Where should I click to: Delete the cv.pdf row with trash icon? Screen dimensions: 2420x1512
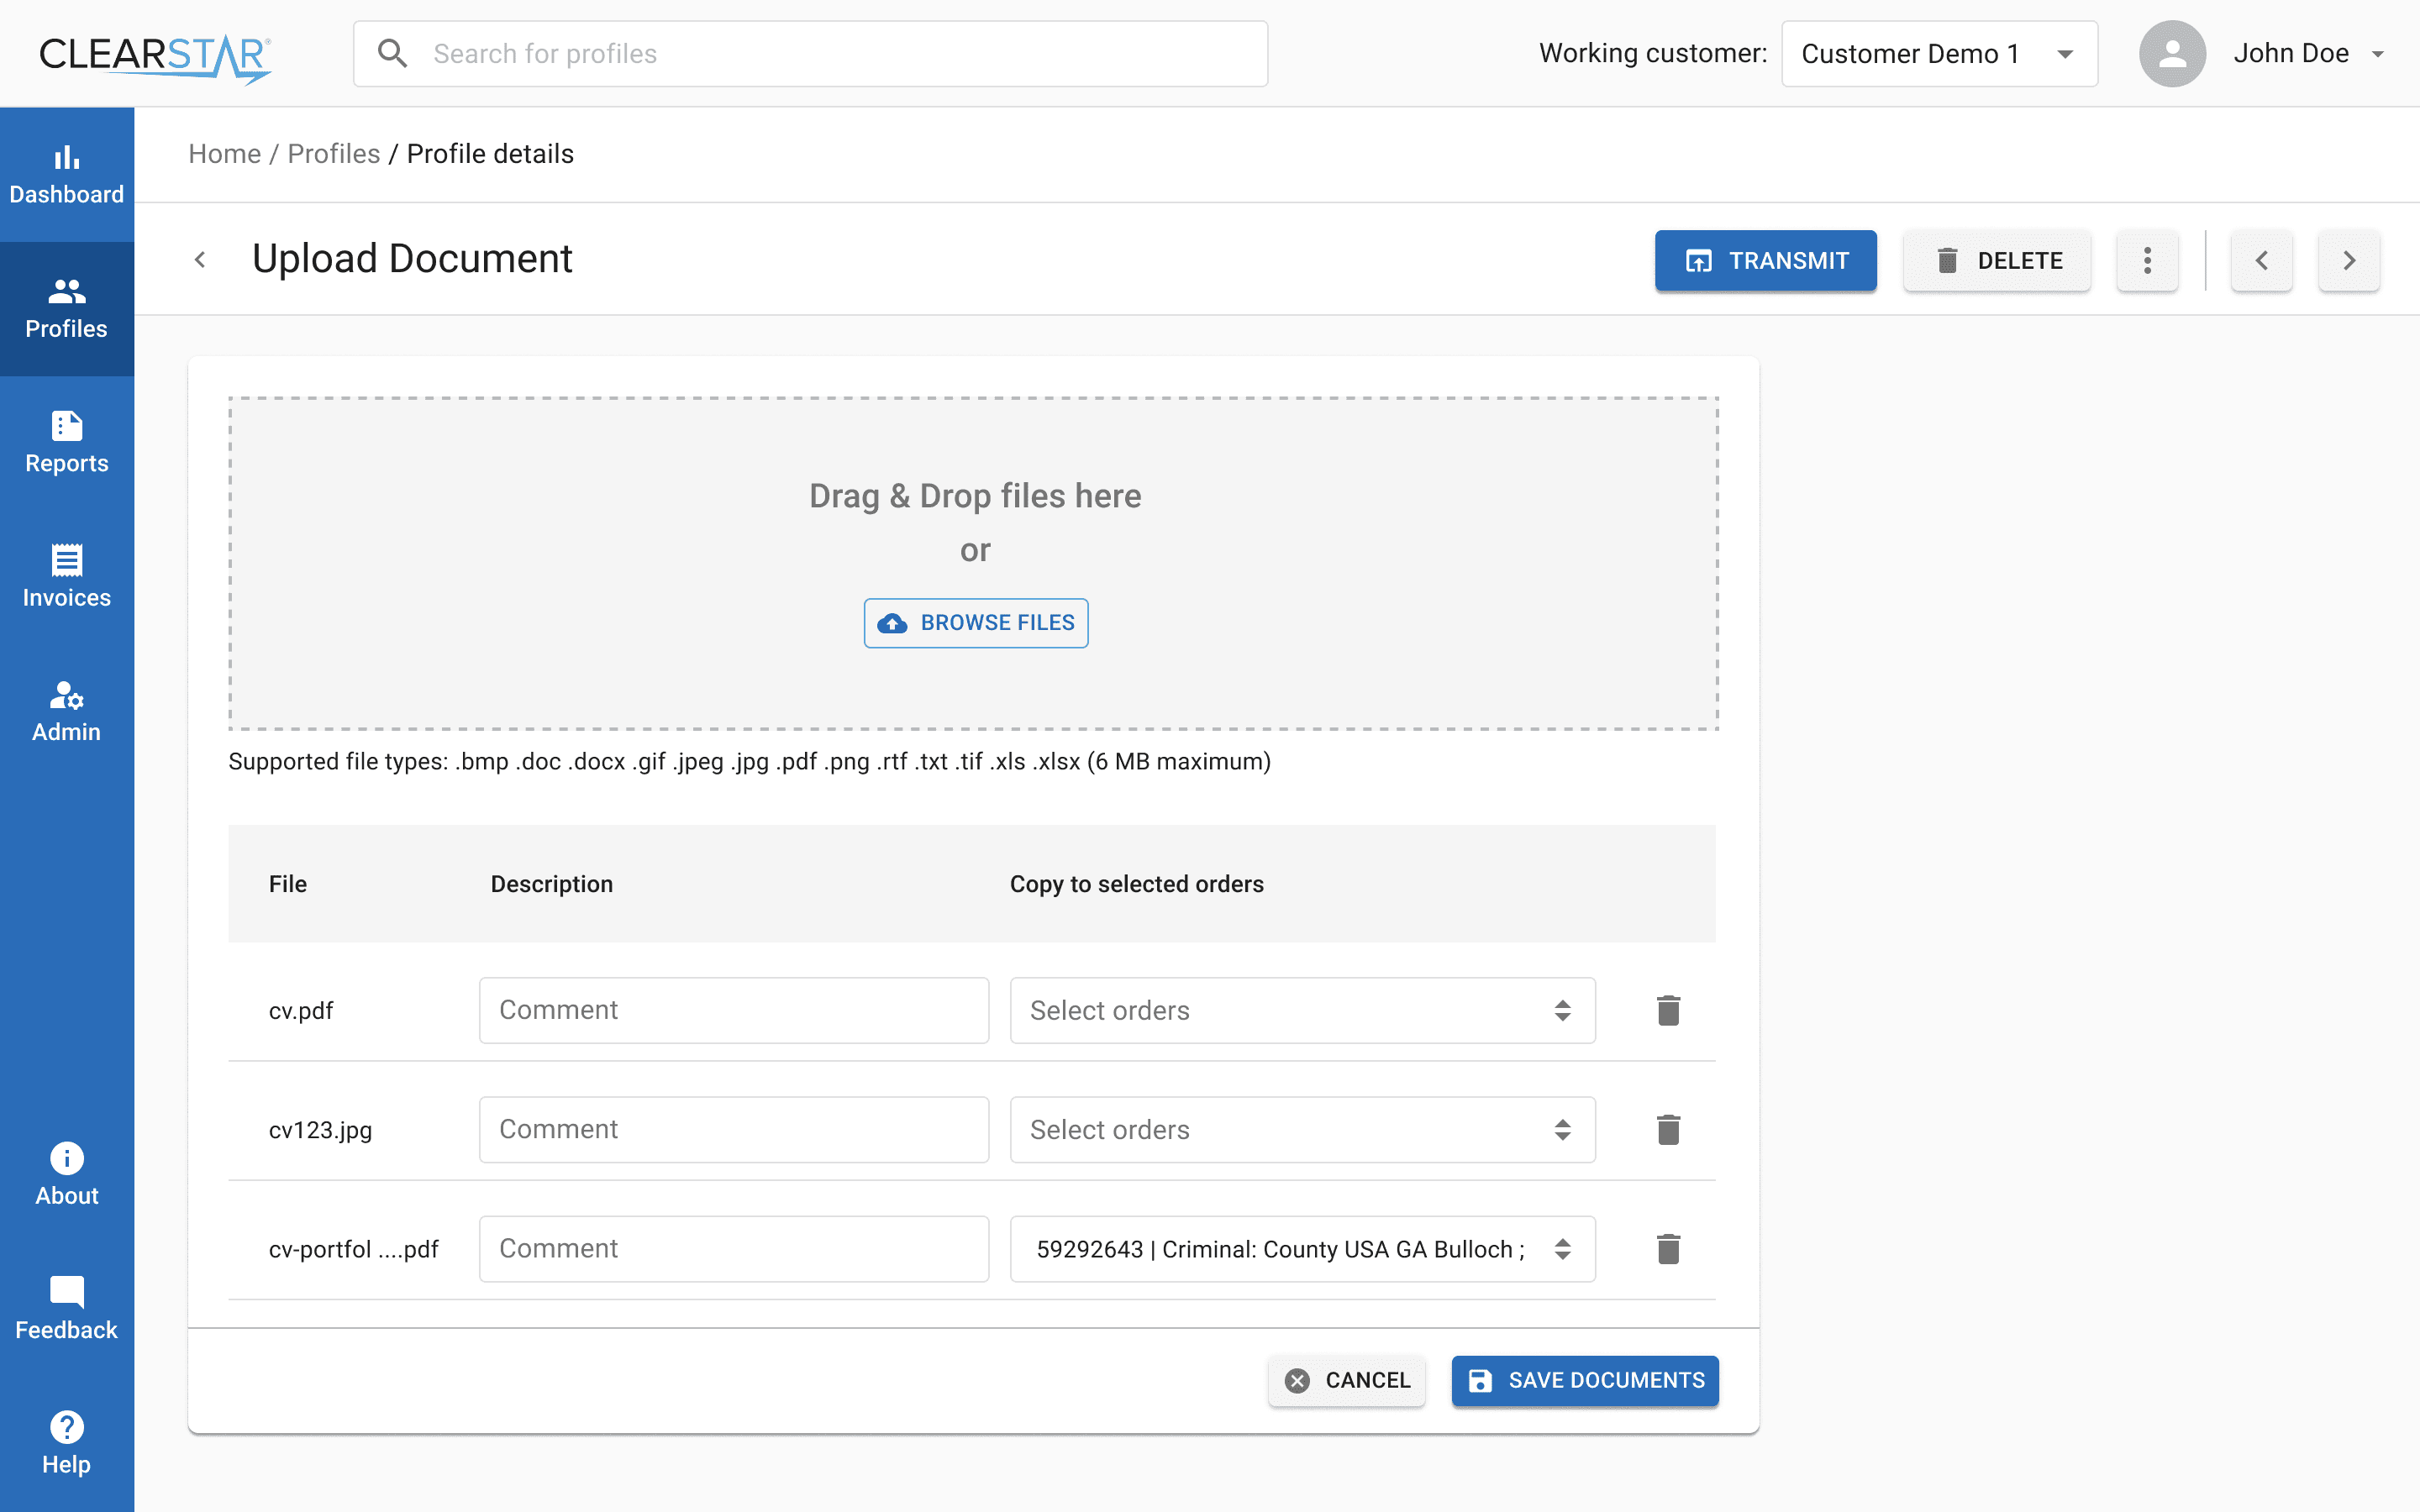click(x=1667, y=1010)
